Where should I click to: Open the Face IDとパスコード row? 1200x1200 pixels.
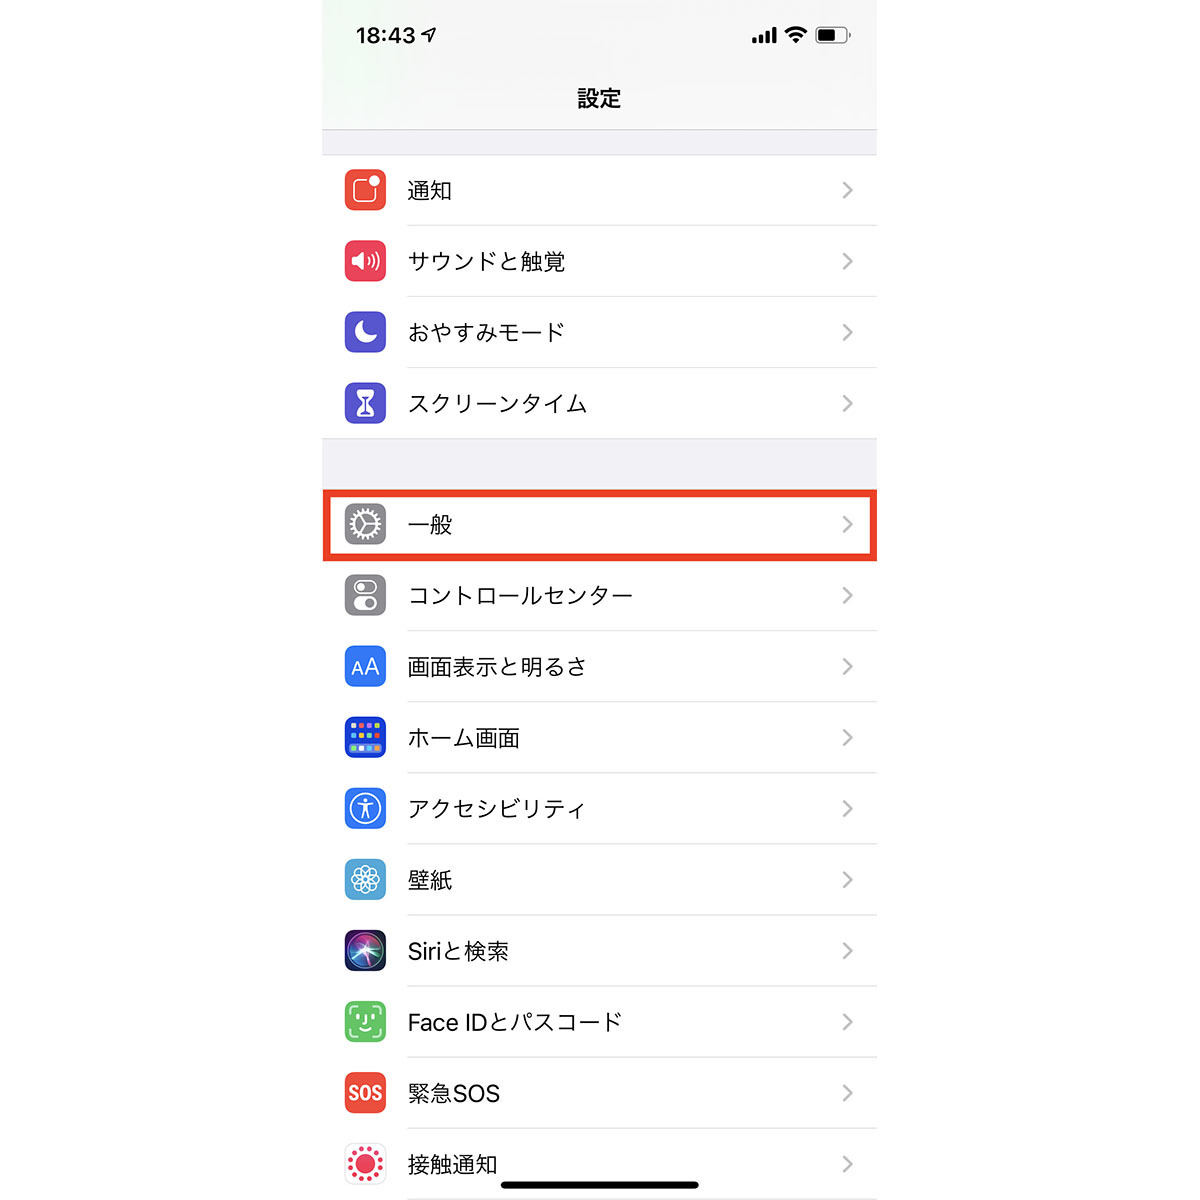600,1021
